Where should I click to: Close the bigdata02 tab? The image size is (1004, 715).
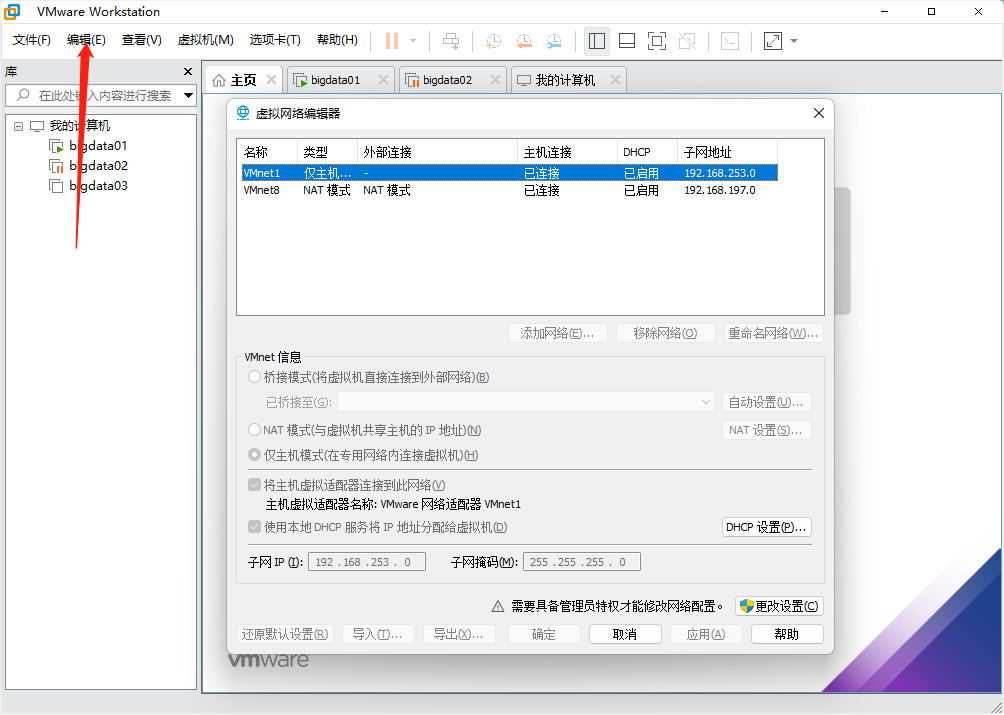click(x=495, y=80)
